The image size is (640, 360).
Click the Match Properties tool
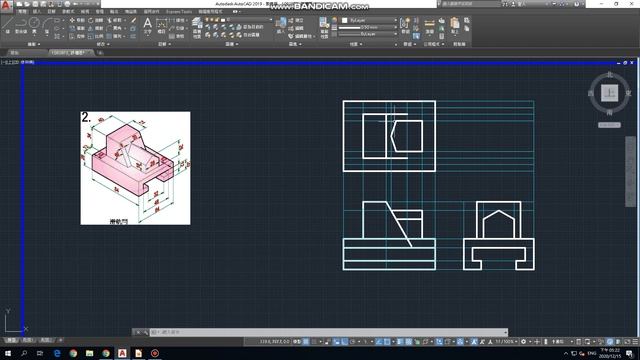[x=324, y=28]
